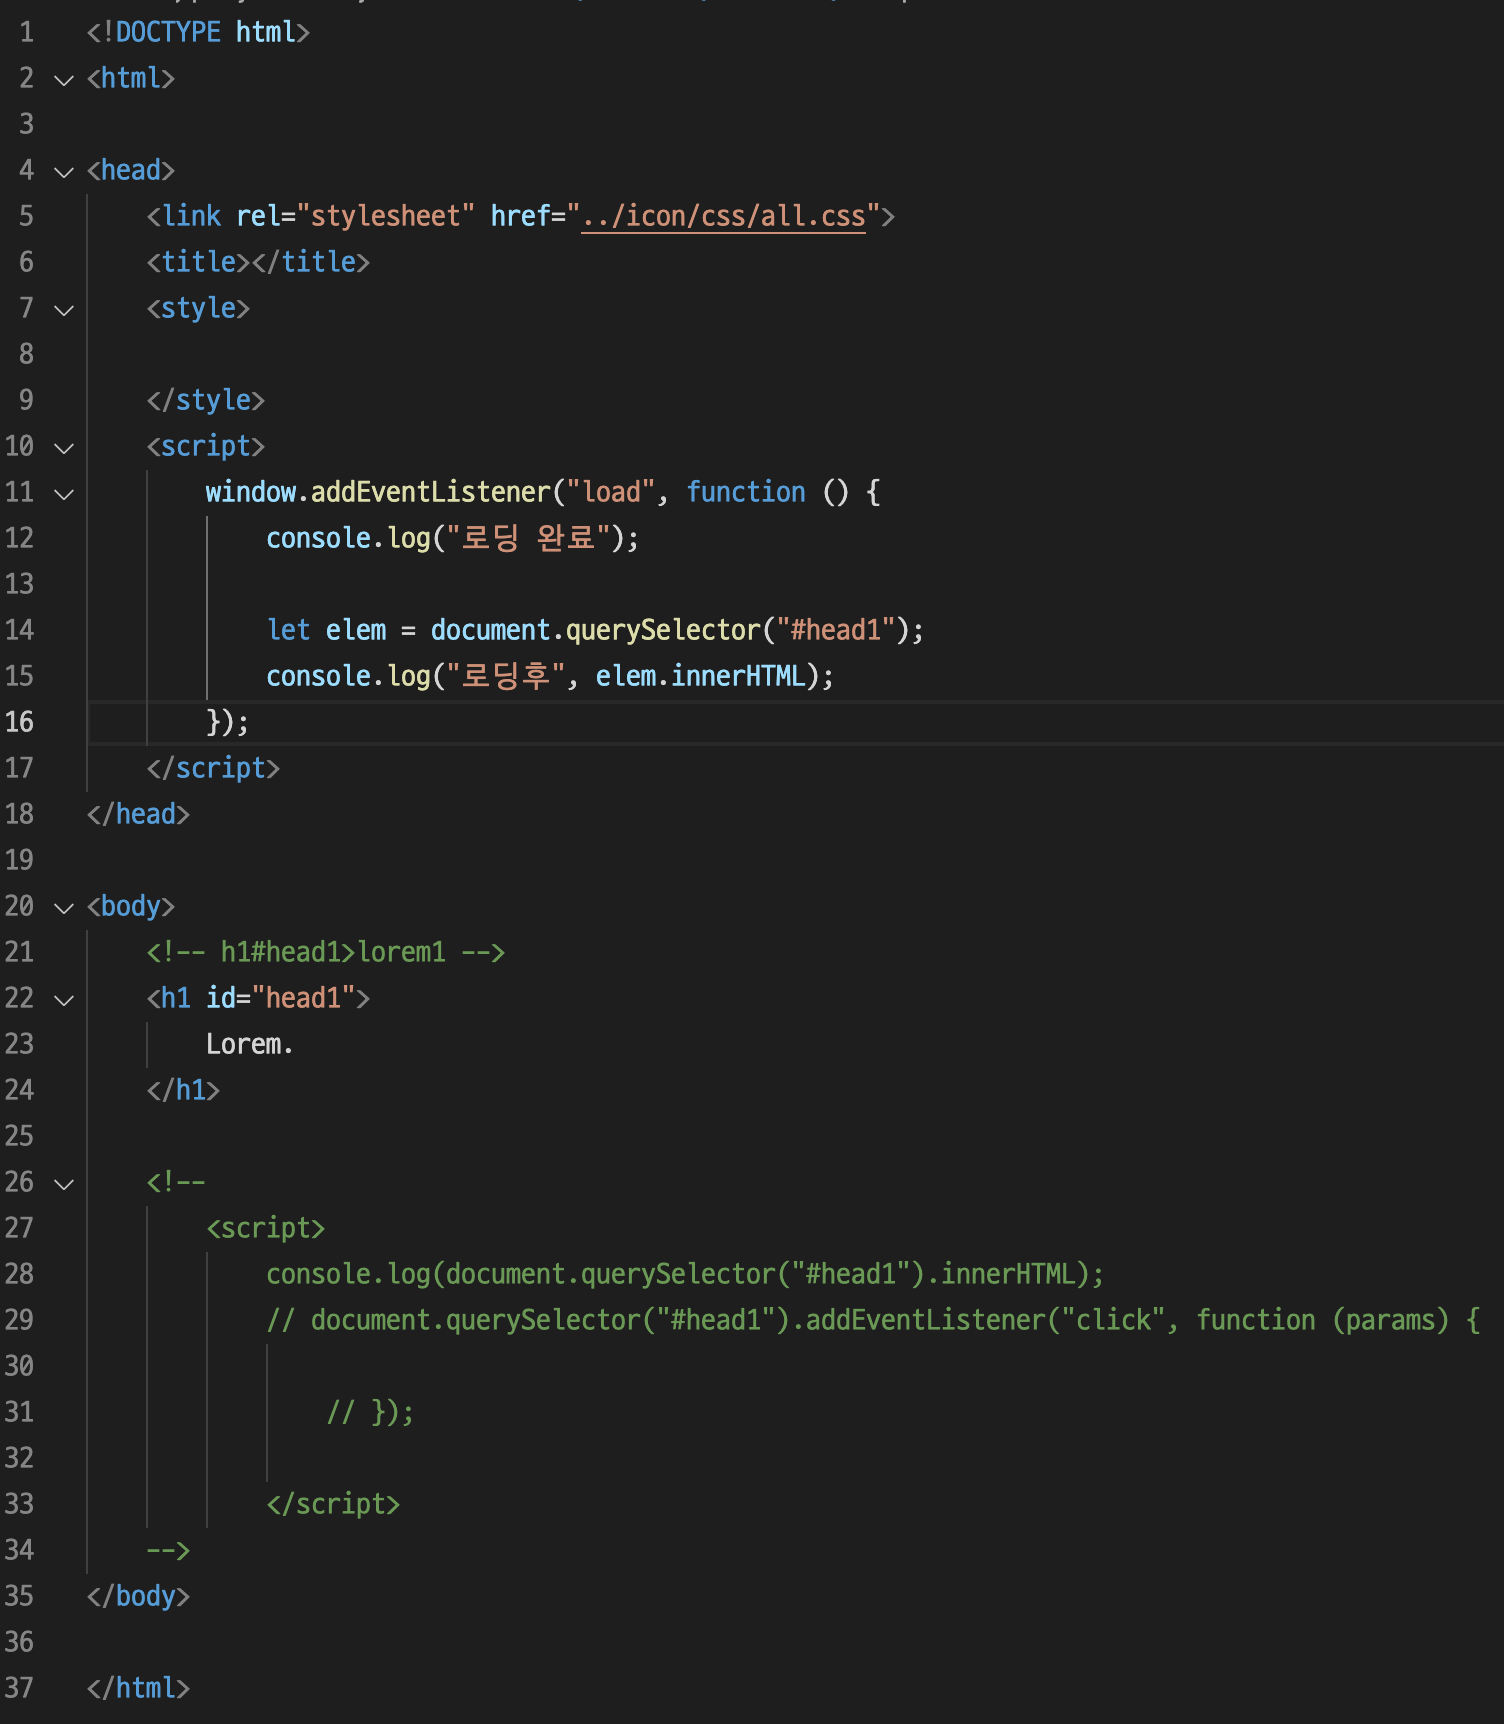Viewport: 1504px width, 1724px height.
Task: Collapse the style block fold on line 7
Action: 64,309
